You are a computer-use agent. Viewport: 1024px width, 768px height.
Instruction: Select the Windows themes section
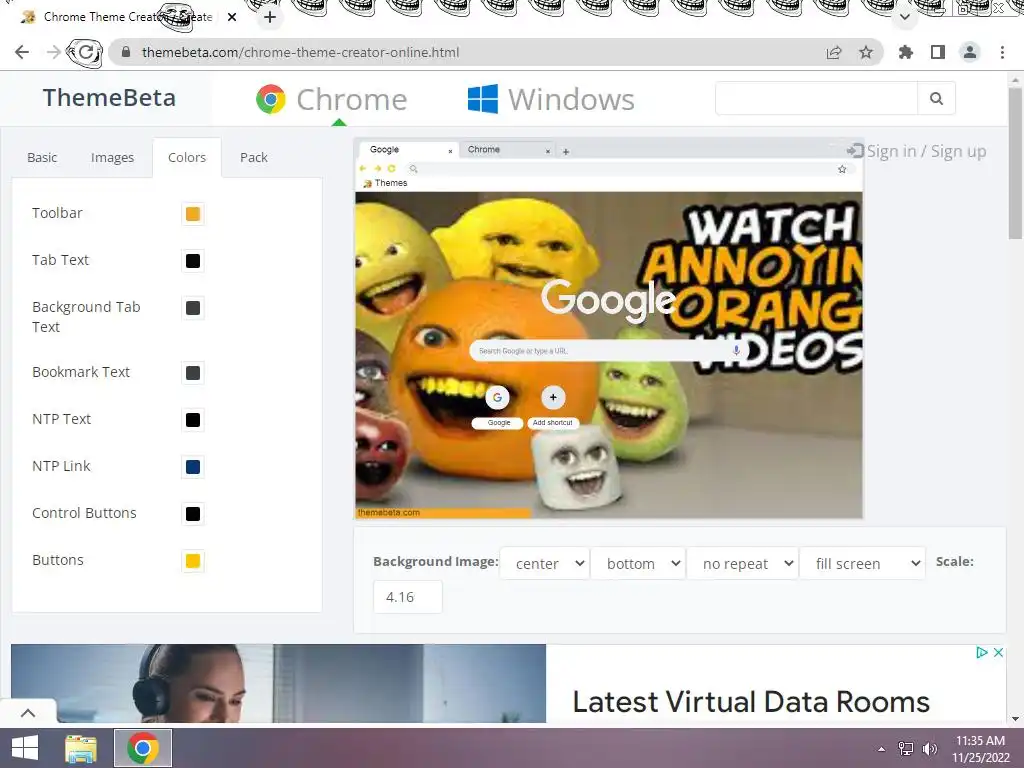coord(551,99)
